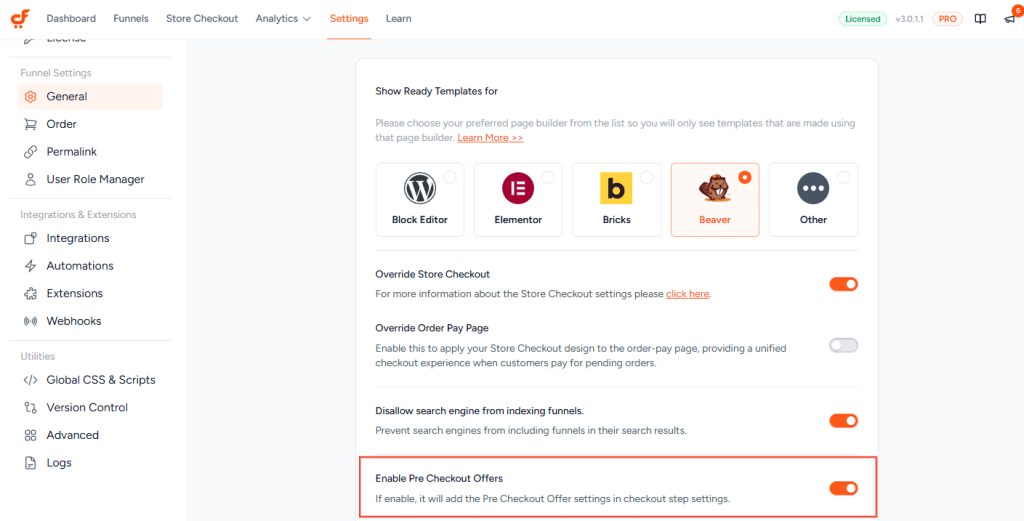Click the 'Enable Pre Checkout Offers' label
1024x521 pixels.
(439, 479)
